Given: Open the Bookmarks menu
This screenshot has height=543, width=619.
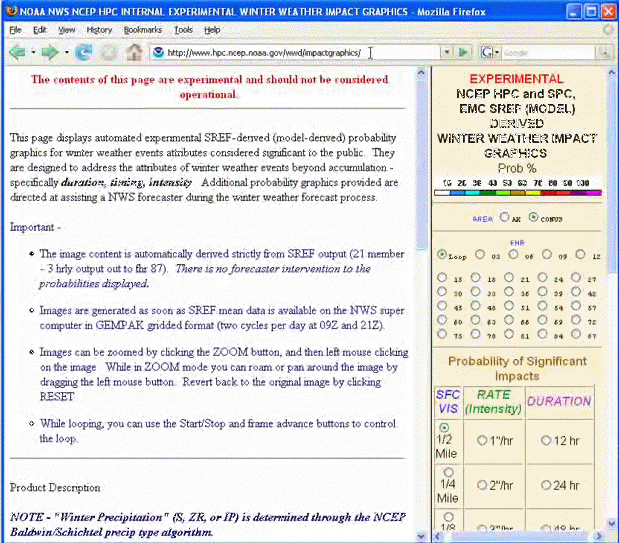Looking at the screenshot, I should (143, 30).
